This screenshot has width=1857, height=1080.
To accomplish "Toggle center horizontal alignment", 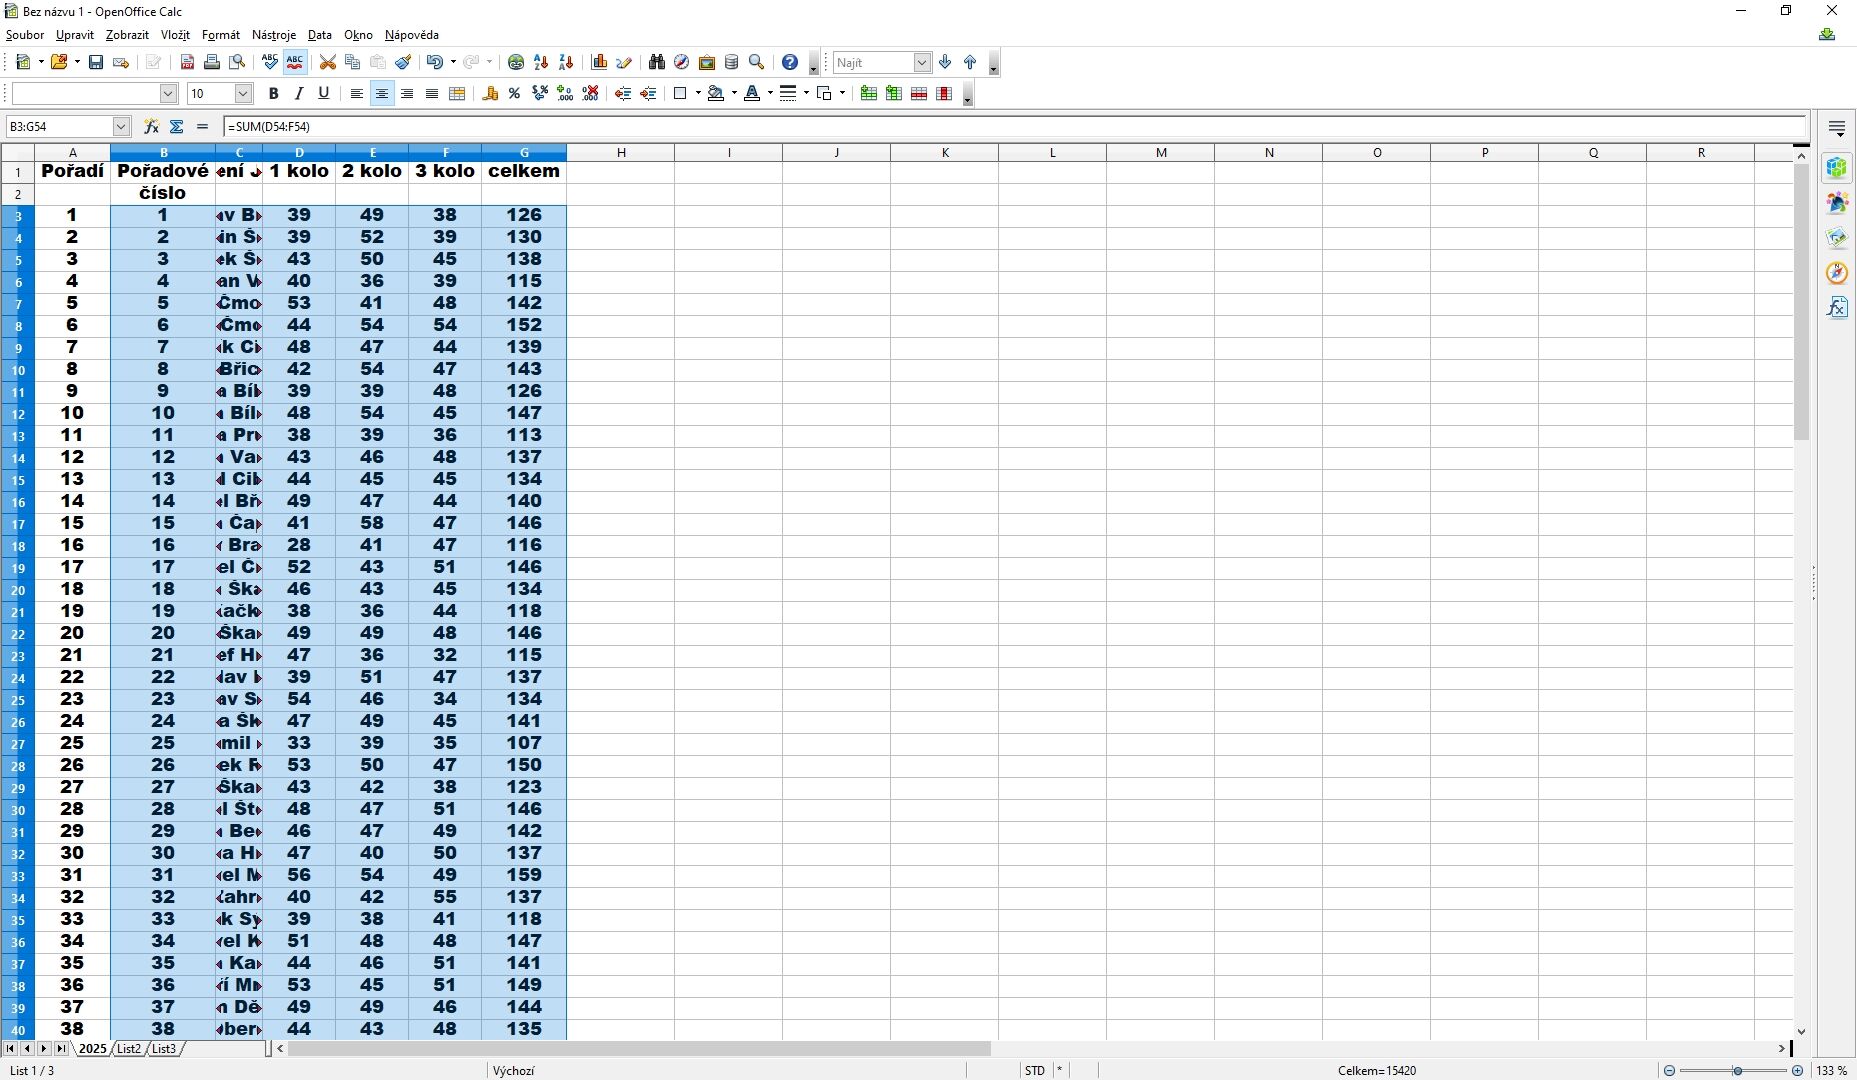I will coord(381,93).
